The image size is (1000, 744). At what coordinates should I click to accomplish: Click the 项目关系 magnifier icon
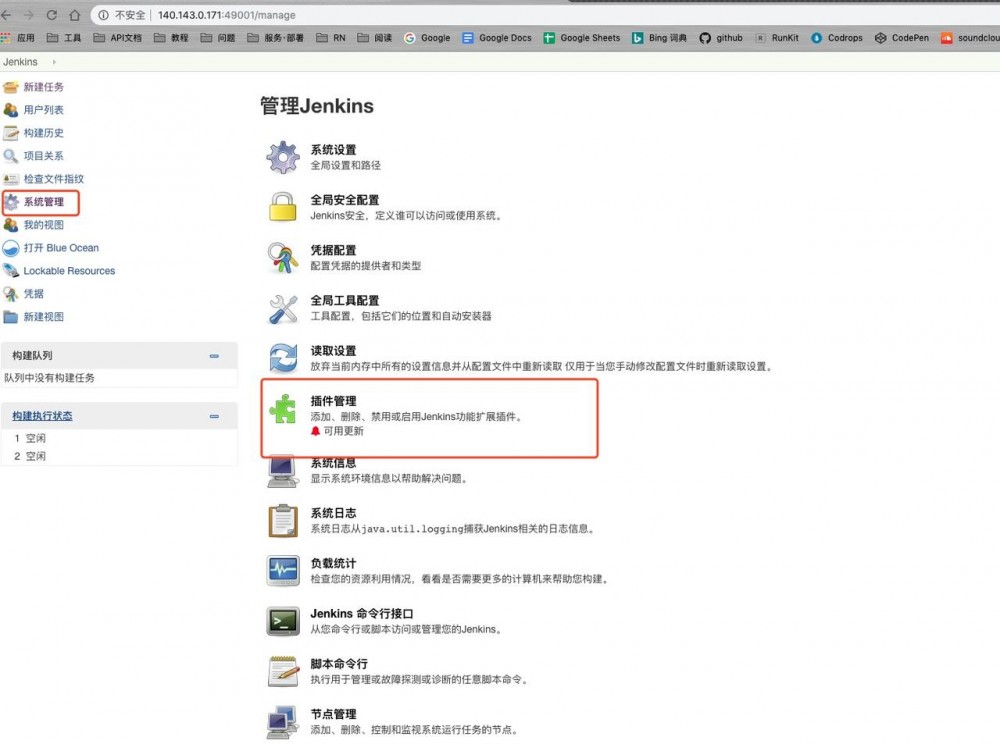click(11, 156)
